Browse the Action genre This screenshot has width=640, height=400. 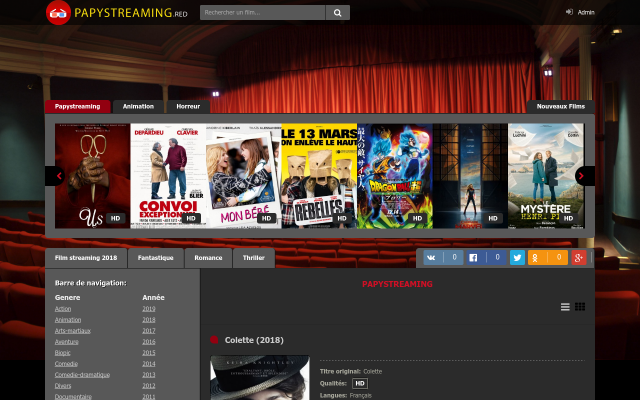(63, 309)
